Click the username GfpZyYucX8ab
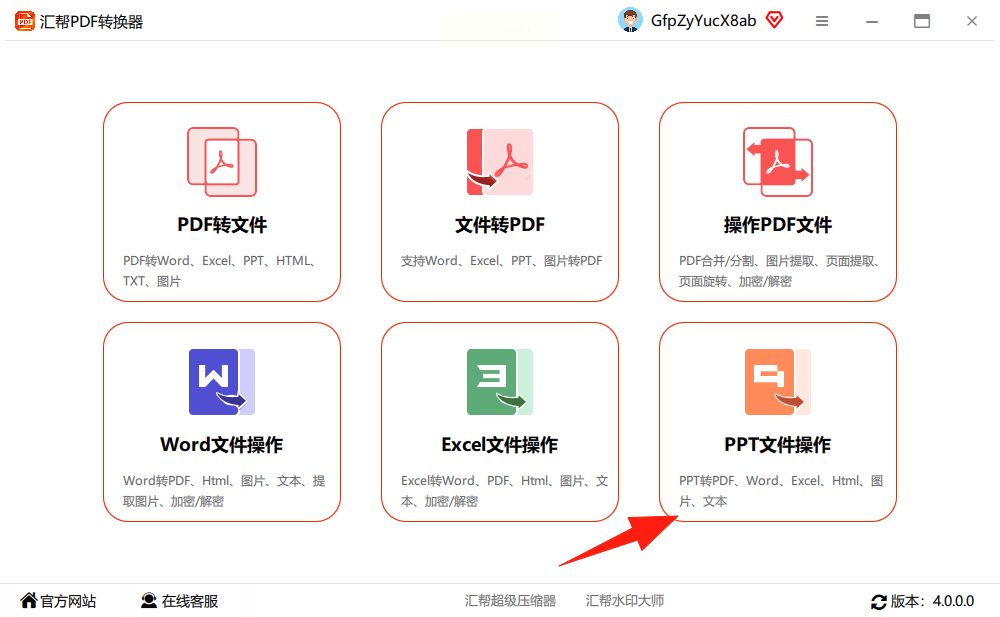 [x=703, y=21]
